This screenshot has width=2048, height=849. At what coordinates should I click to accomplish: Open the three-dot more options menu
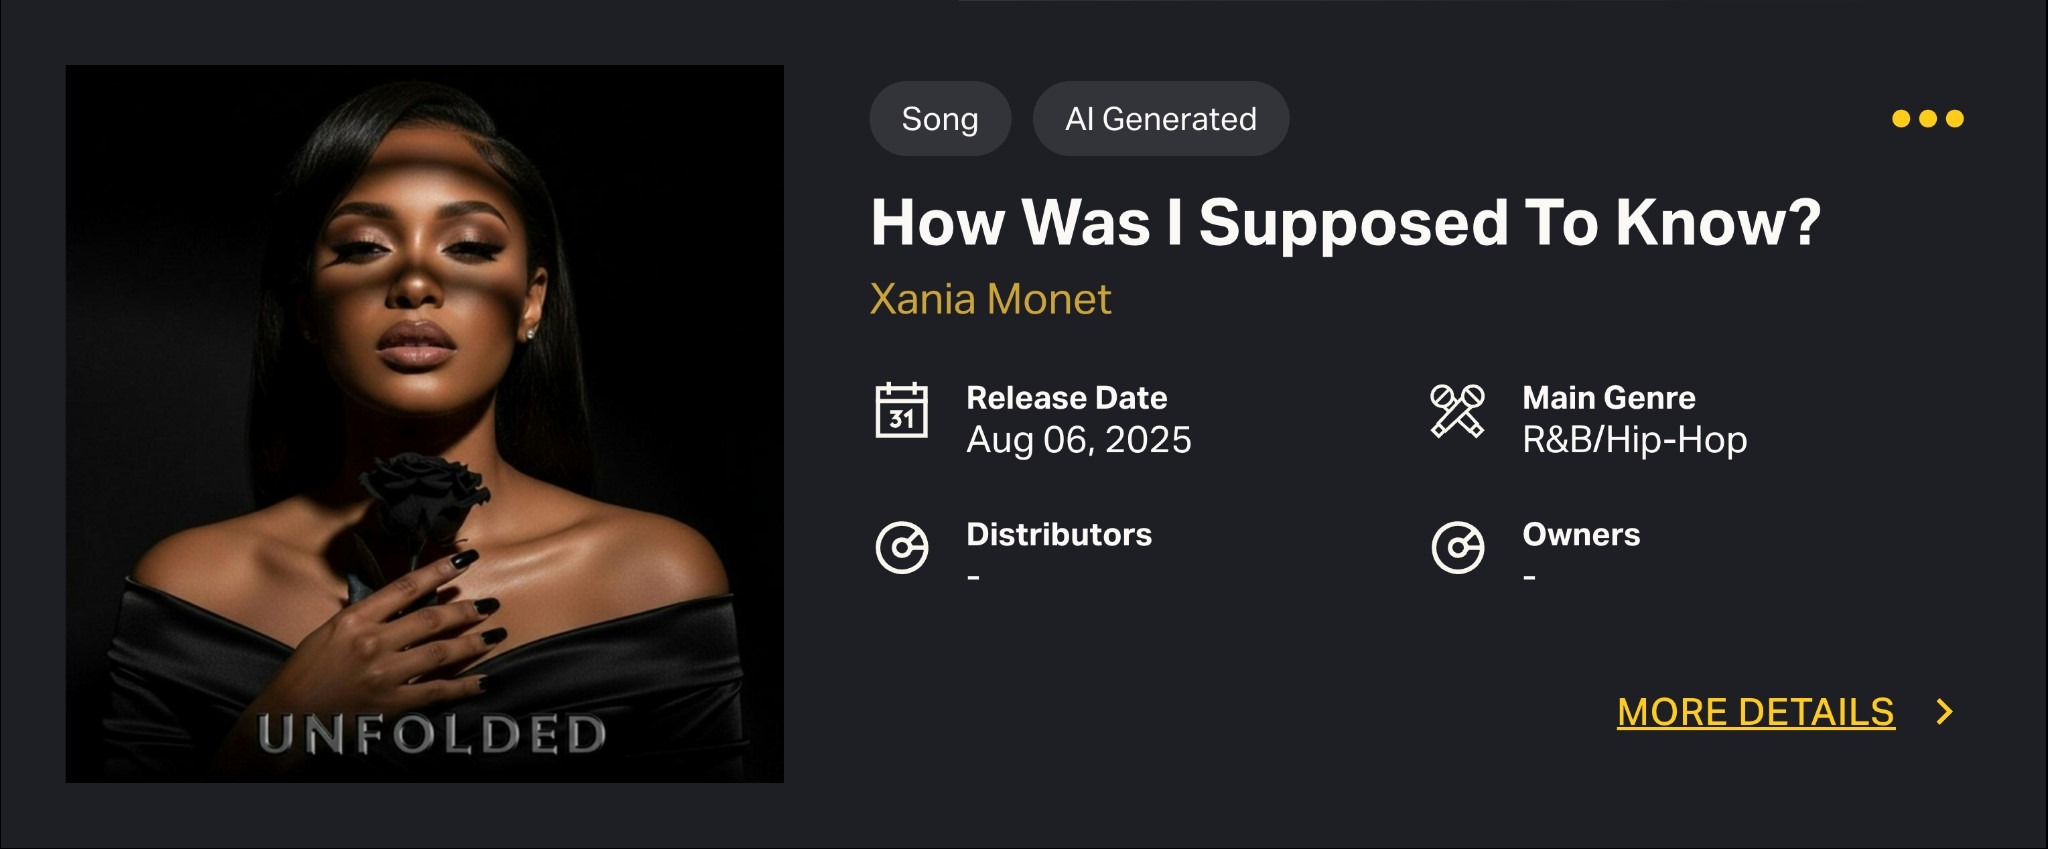pos(1928,119)
